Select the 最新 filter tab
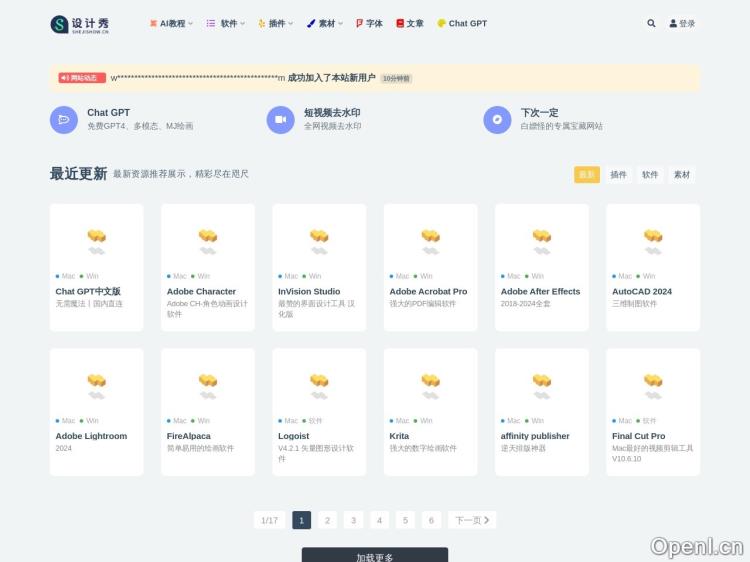The image size is (750, 562). (x=587, y=174)
